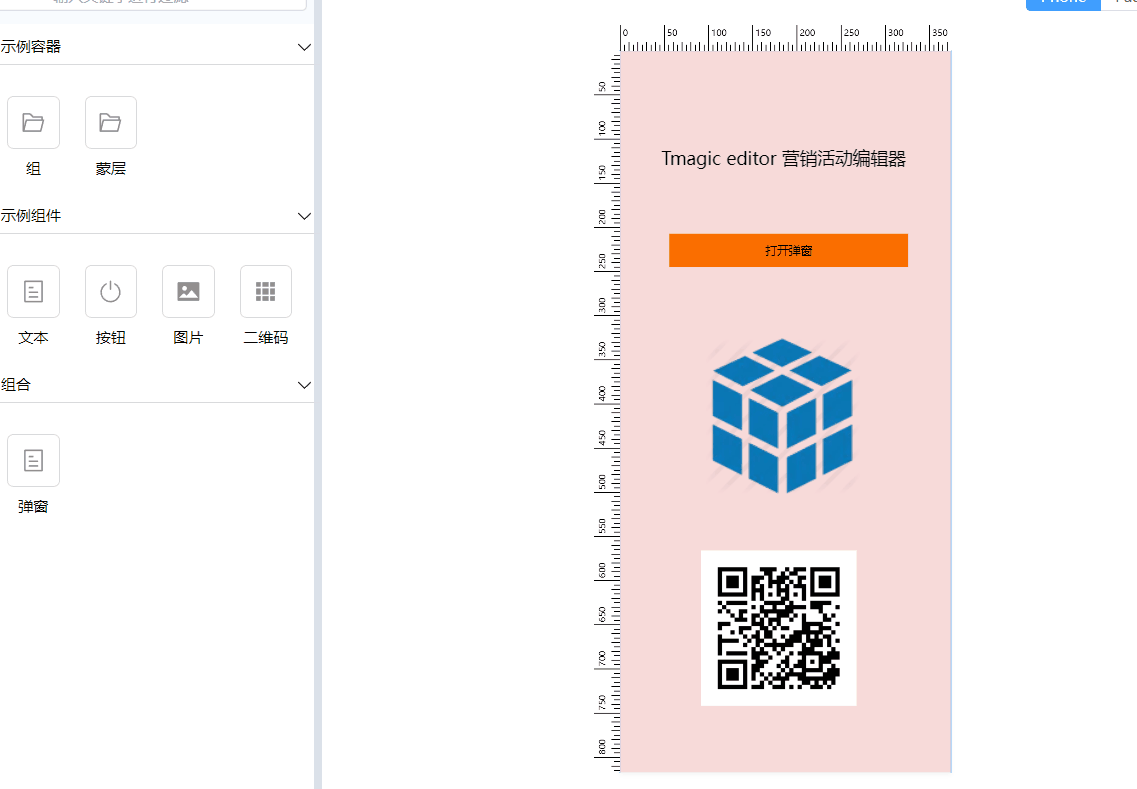Switch to the Pad tab
Image resolution: width=1137 pixels, height=789 pixels.
pos(1125,4)
